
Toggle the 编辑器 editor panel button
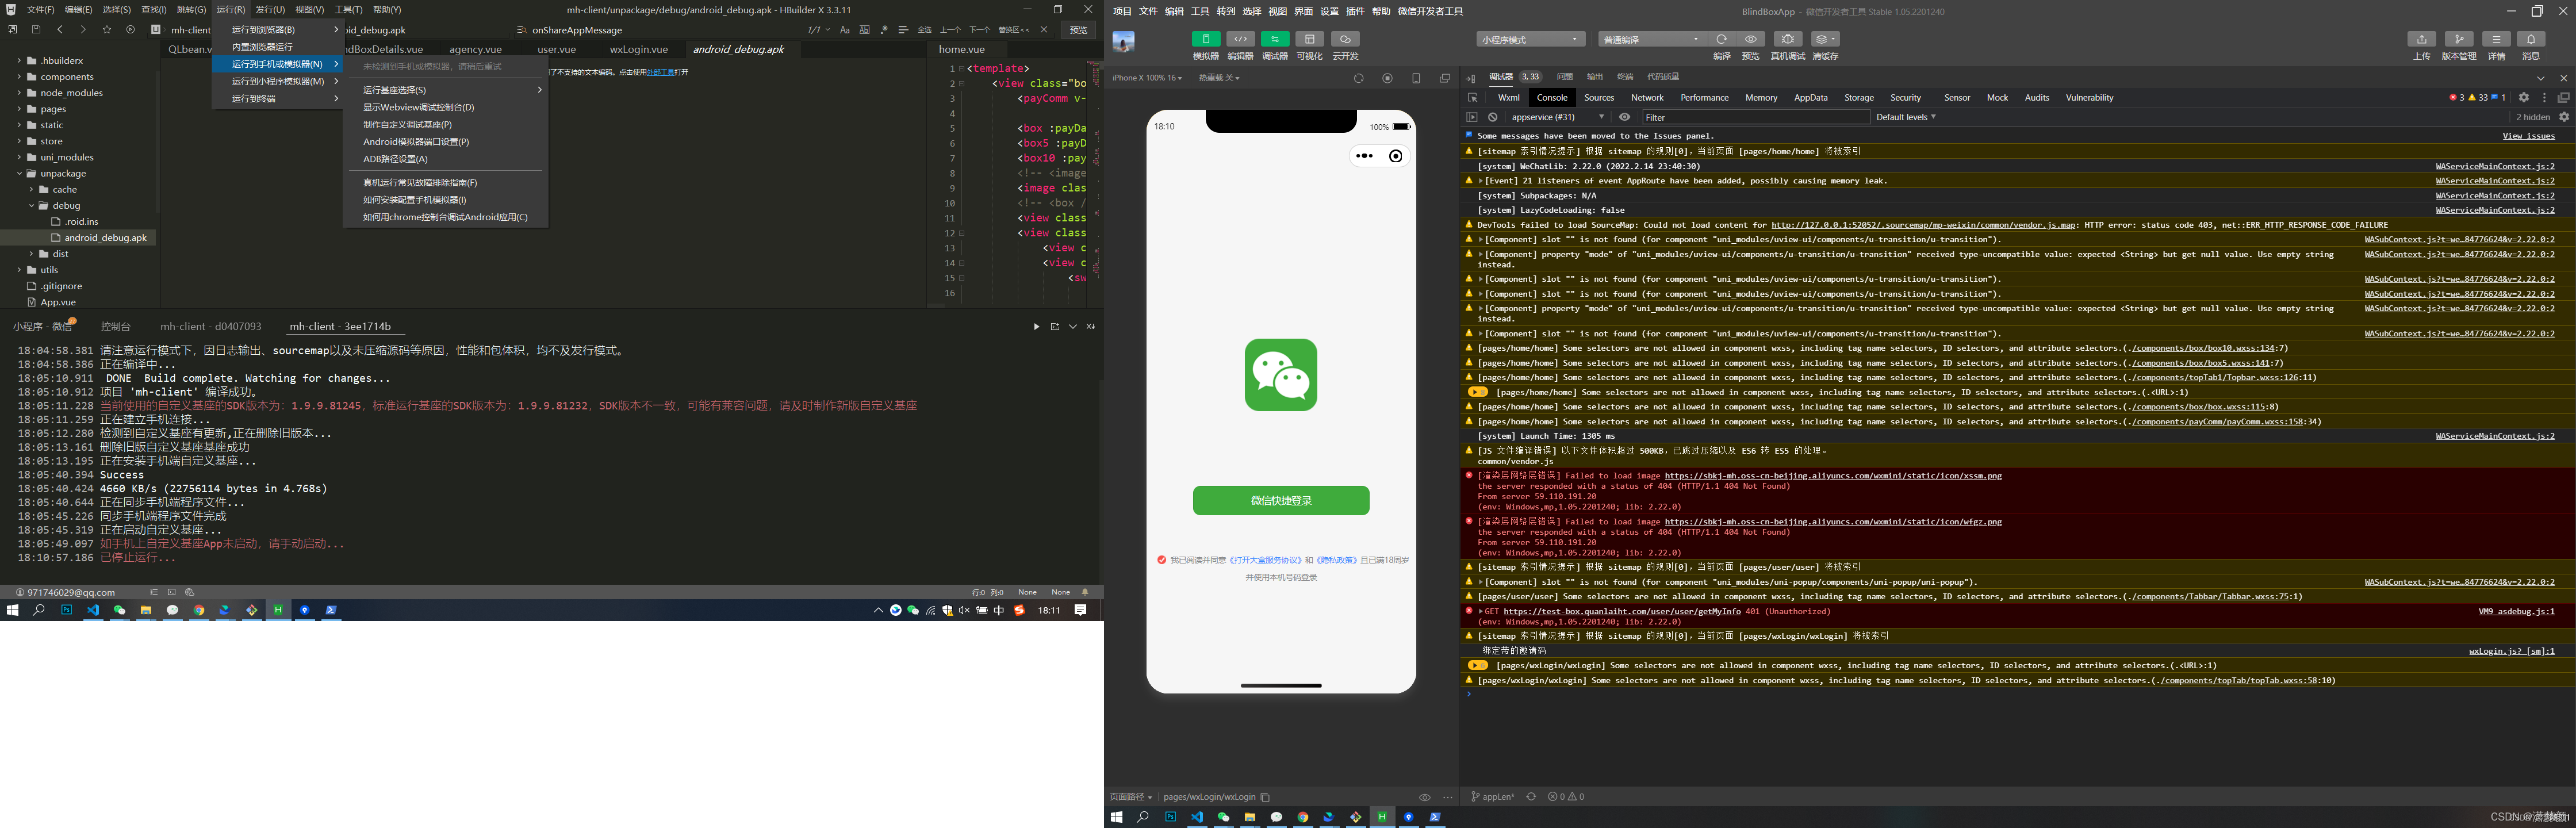click(x=1240, y=39)
